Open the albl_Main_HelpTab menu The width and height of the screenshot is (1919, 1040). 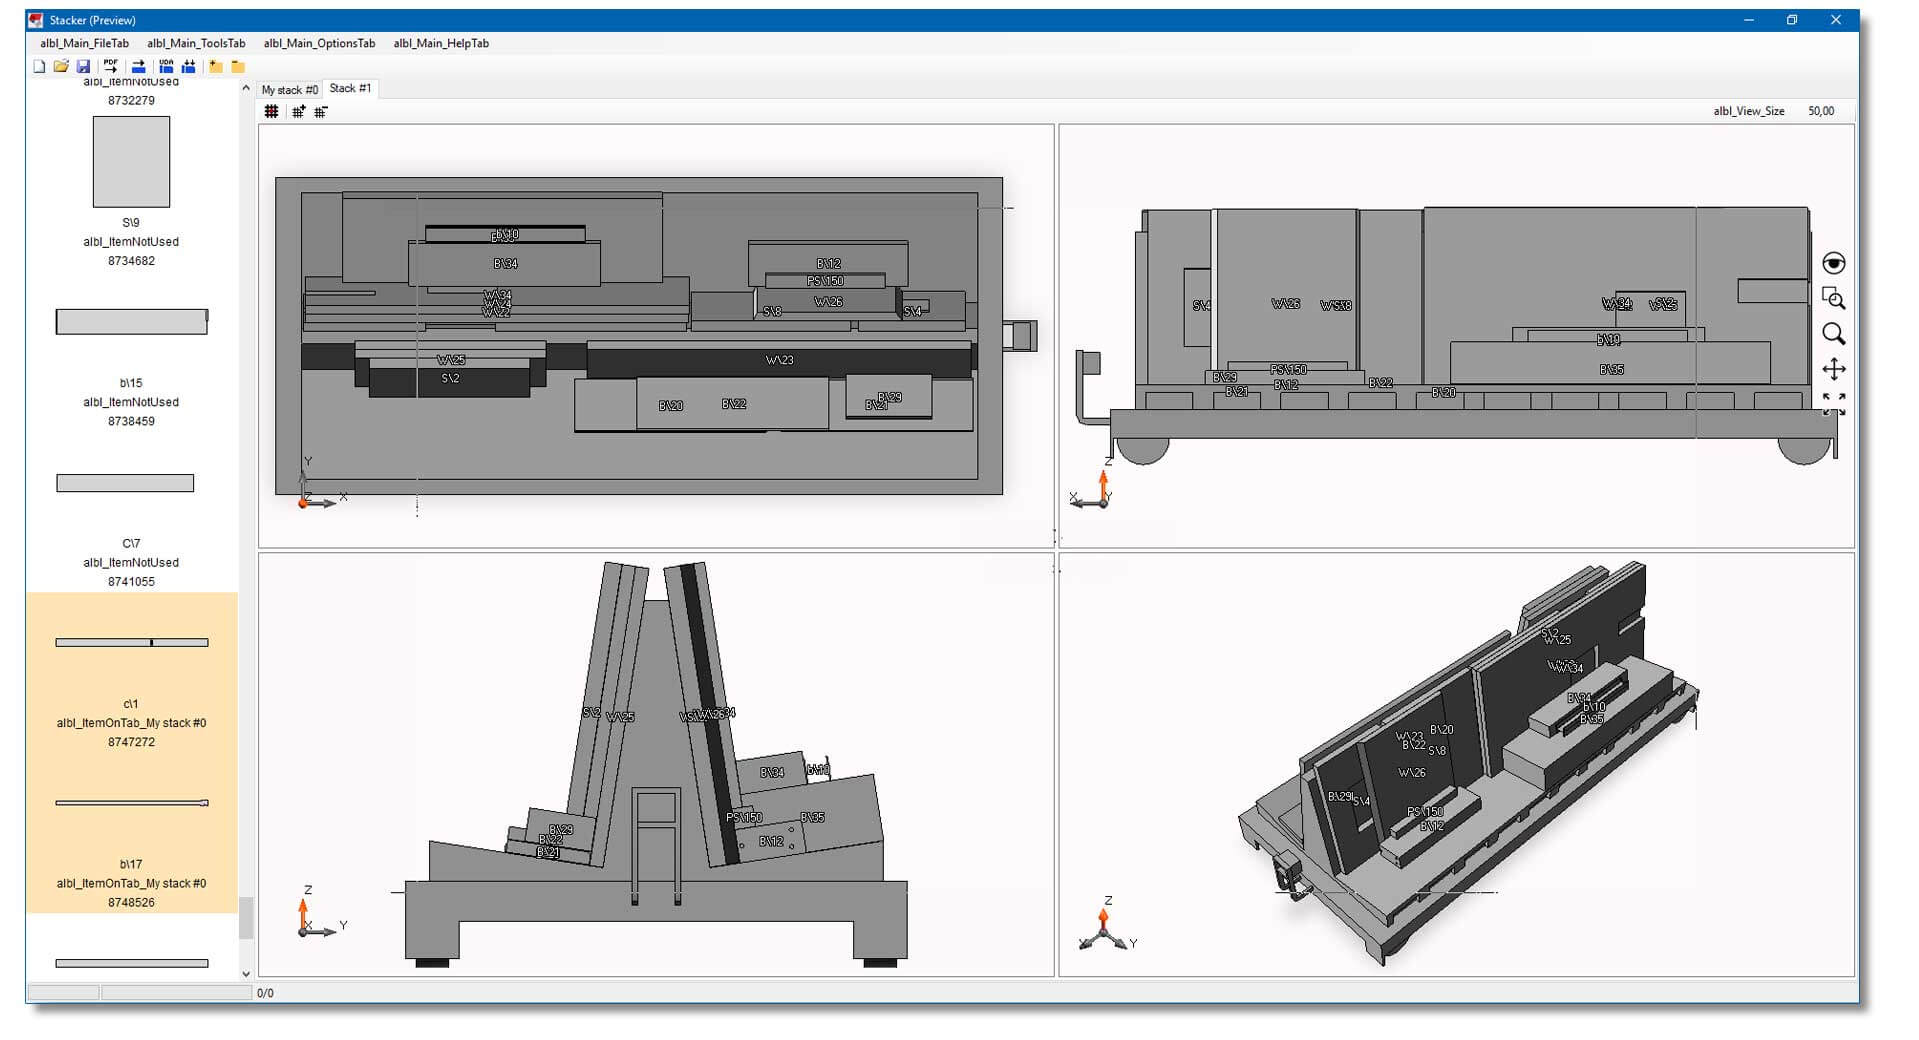click(441, 43)
